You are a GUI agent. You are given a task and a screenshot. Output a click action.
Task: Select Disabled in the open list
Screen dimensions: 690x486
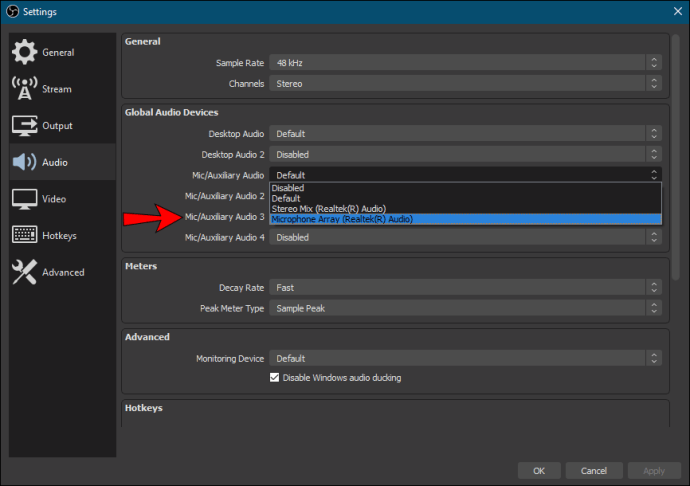click(x=465, y=188)
